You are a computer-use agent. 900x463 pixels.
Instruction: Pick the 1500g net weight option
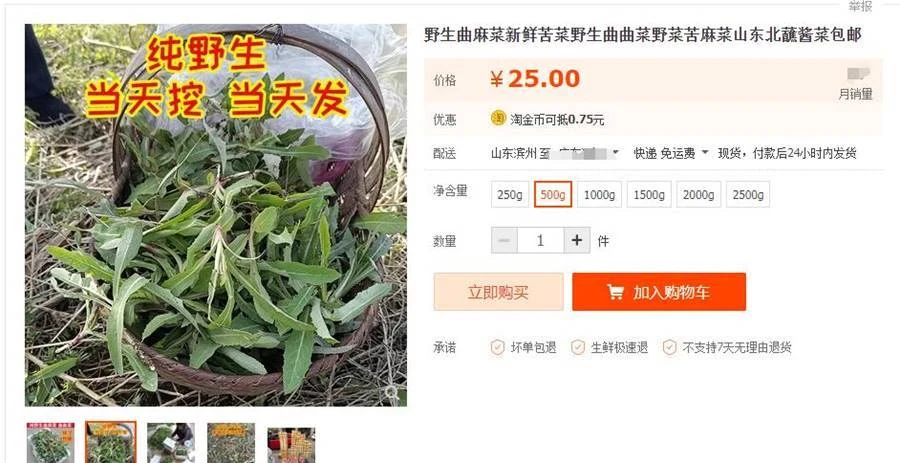coord(649,194)
